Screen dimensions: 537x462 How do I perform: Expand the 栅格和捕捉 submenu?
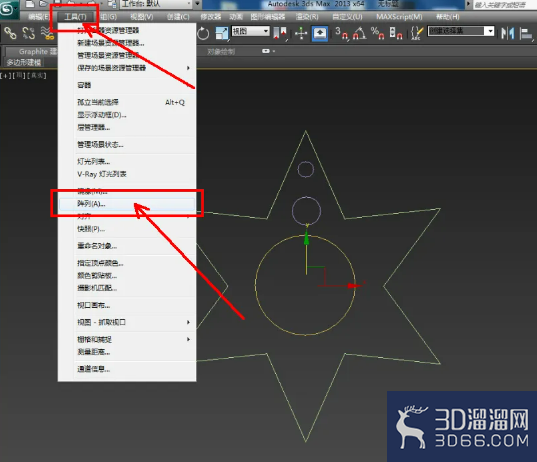[127, 339]
